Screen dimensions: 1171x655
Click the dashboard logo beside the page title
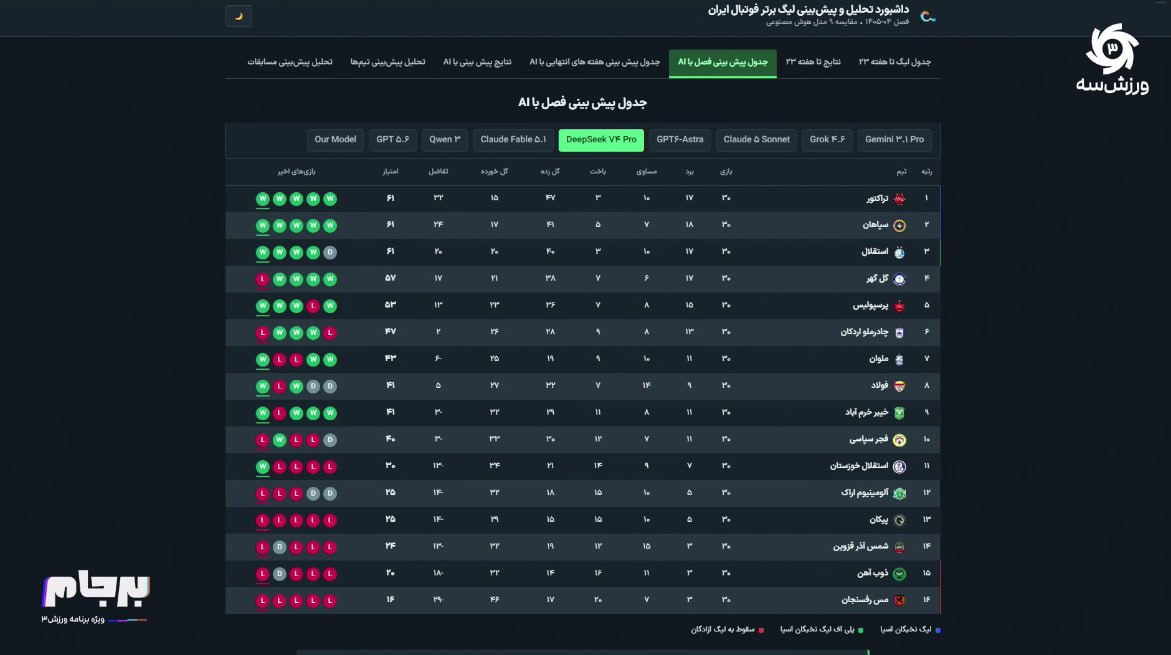coord(928,16)
